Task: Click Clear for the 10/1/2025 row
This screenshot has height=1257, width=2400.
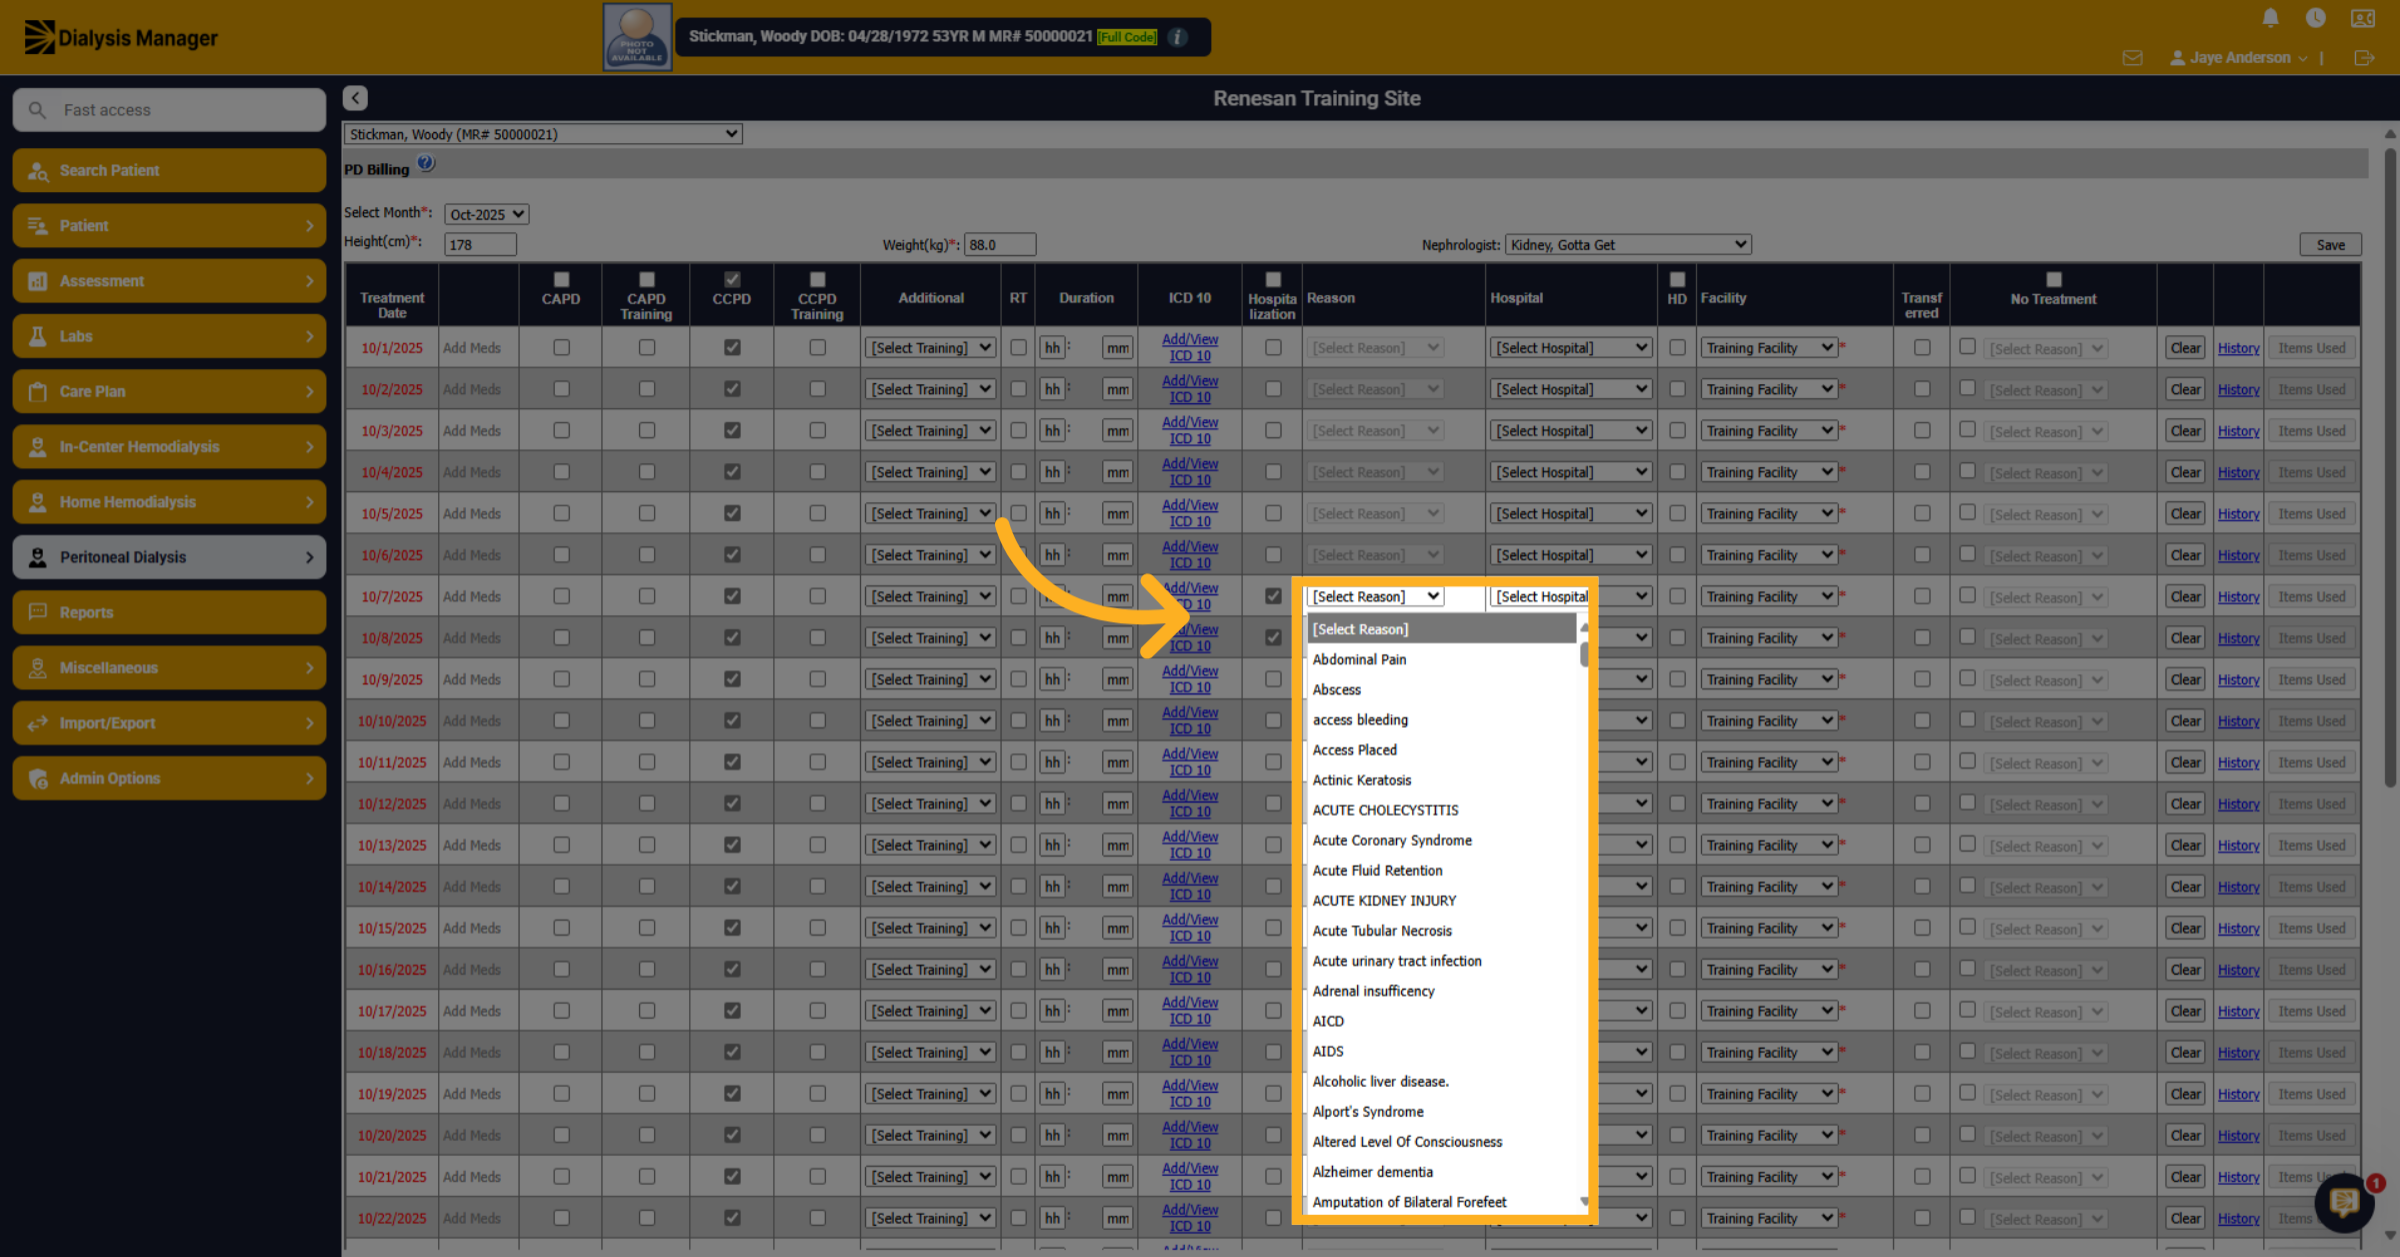Action: [x=2185, y=348]
